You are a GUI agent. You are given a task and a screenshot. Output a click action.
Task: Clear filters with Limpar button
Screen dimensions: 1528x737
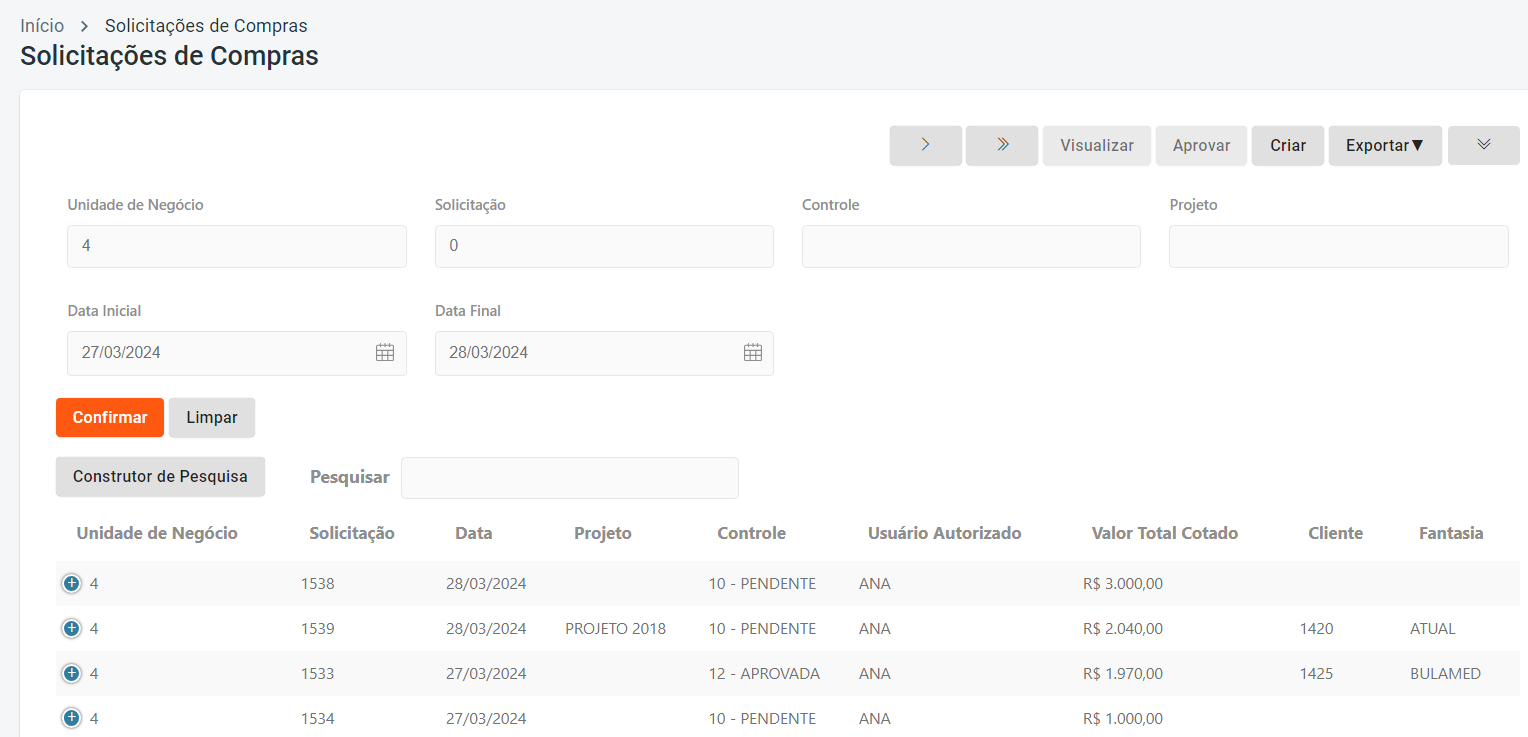(x=212, y=418)
